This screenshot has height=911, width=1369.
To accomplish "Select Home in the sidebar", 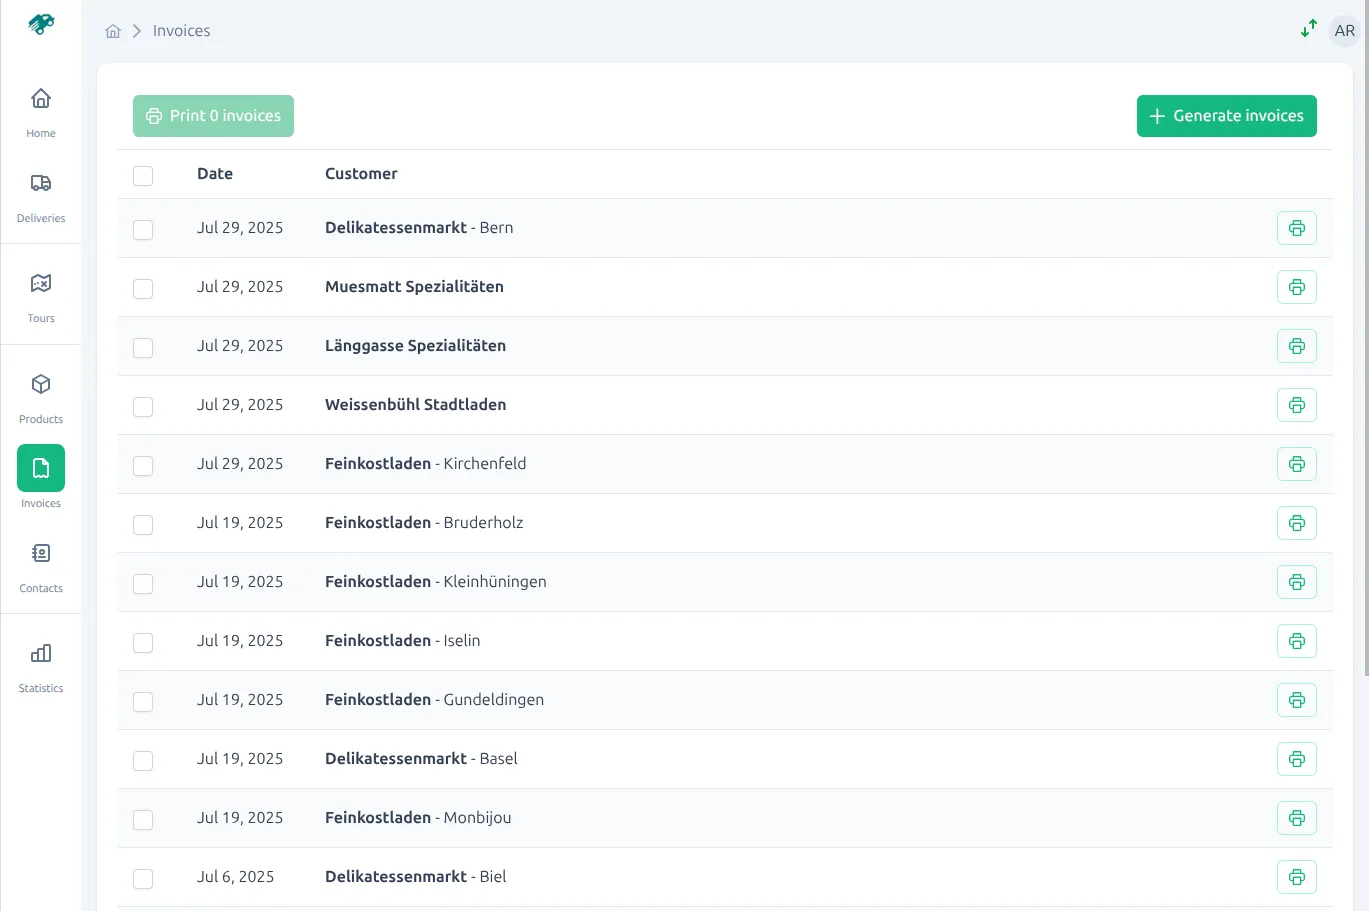I will point(40,110).
